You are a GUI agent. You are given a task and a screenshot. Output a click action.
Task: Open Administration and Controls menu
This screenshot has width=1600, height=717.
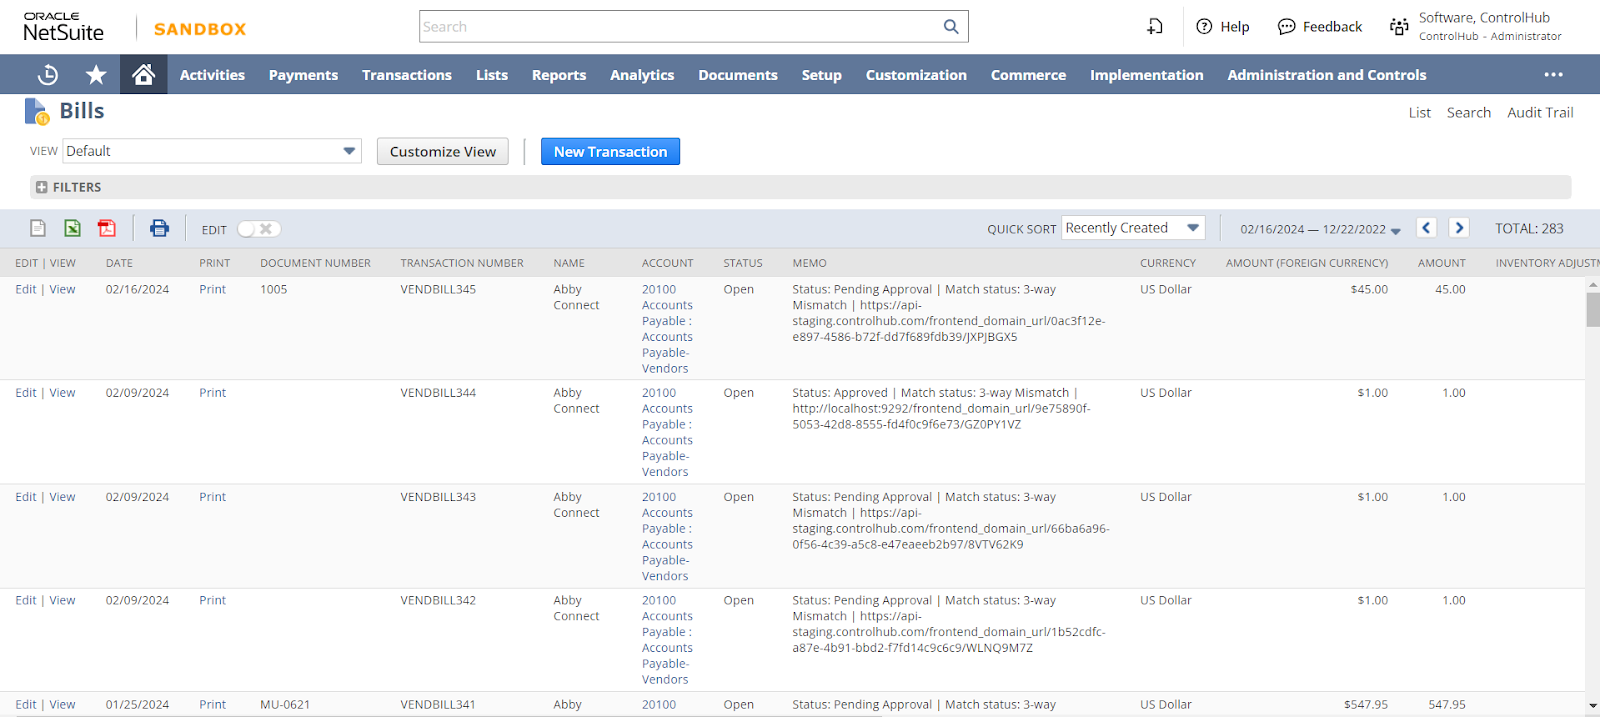point(1327,75)
